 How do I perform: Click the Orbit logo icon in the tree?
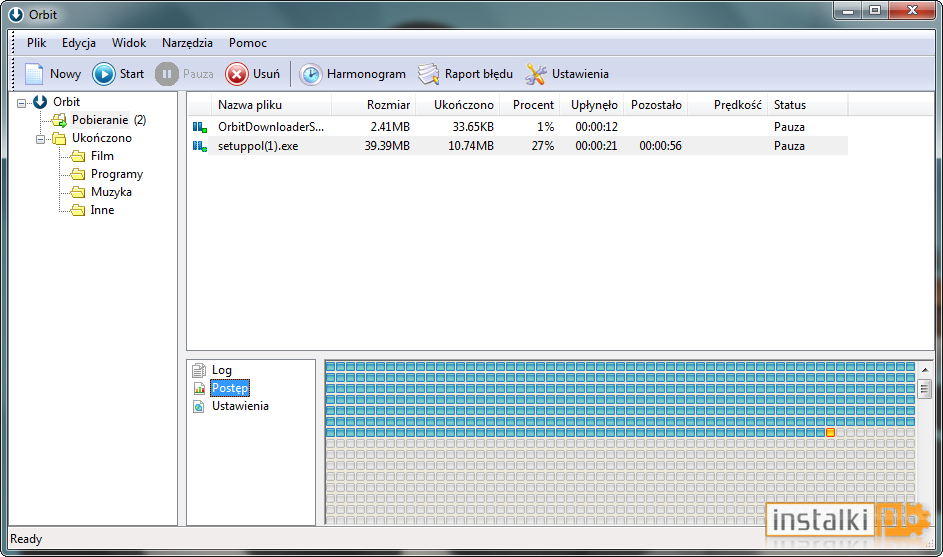(40, 102)
